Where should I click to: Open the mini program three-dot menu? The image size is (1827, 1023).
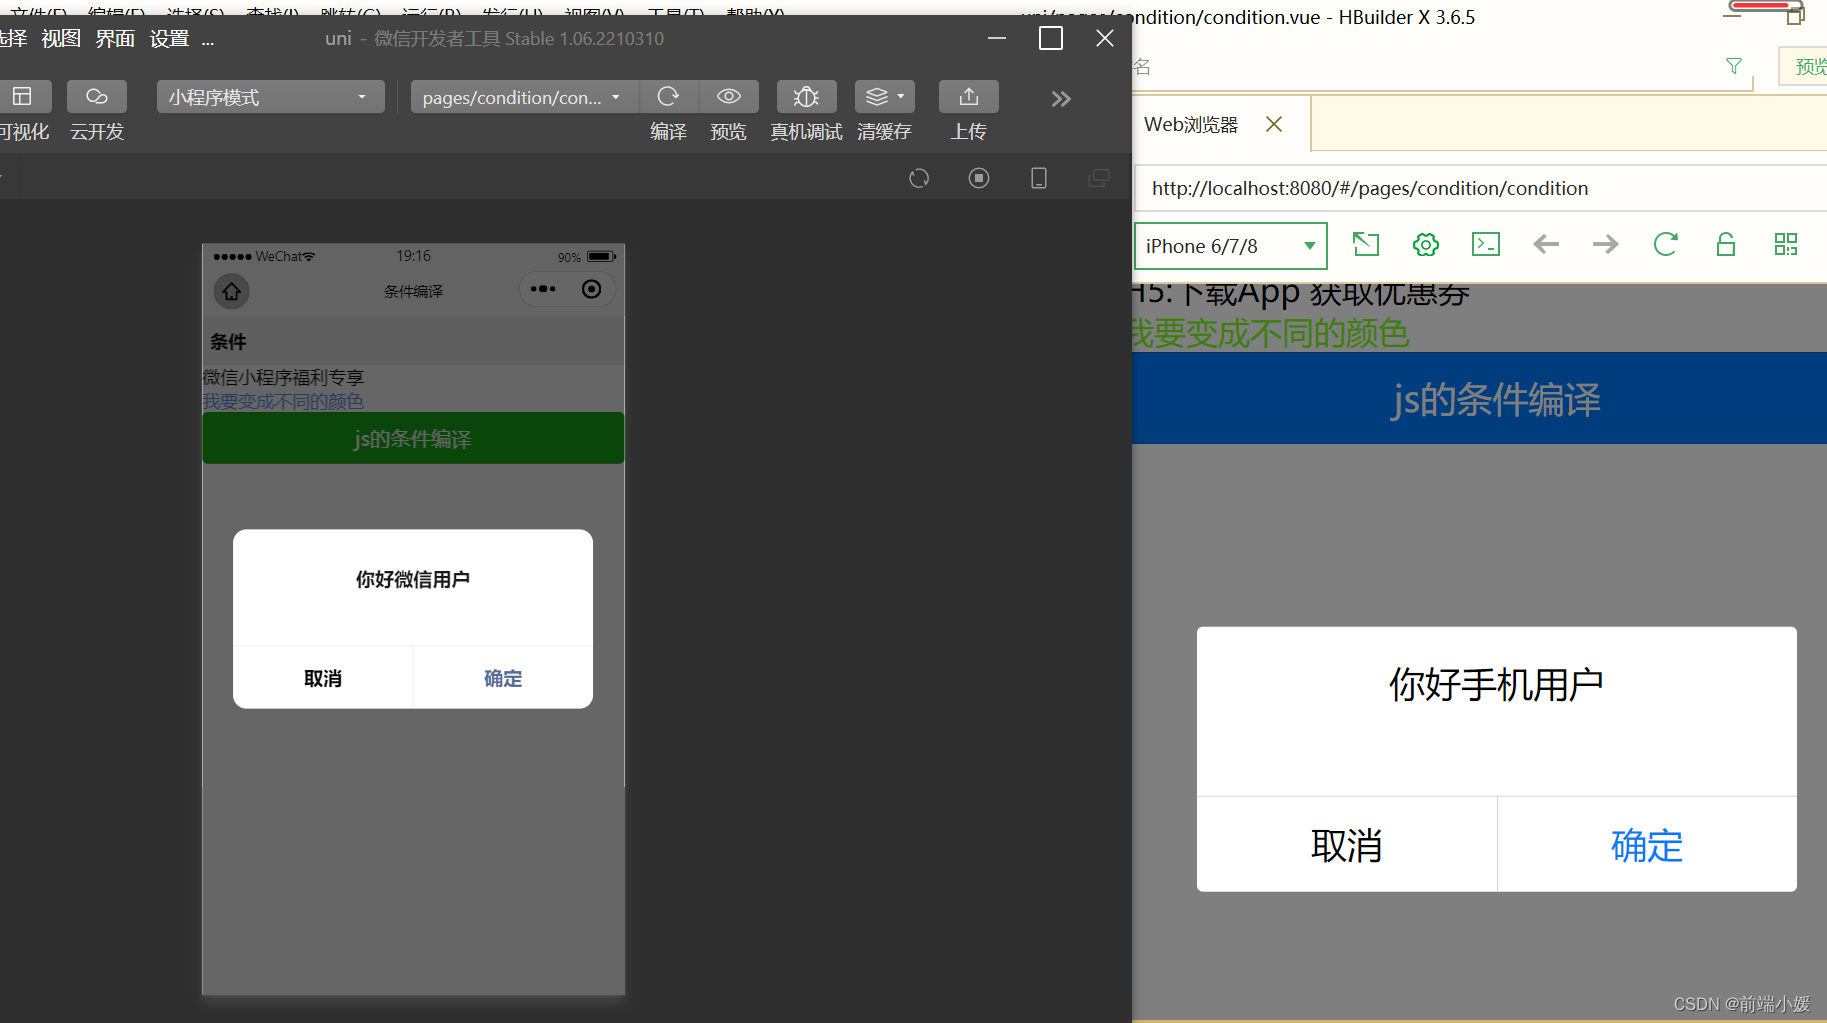pos(543,290)
